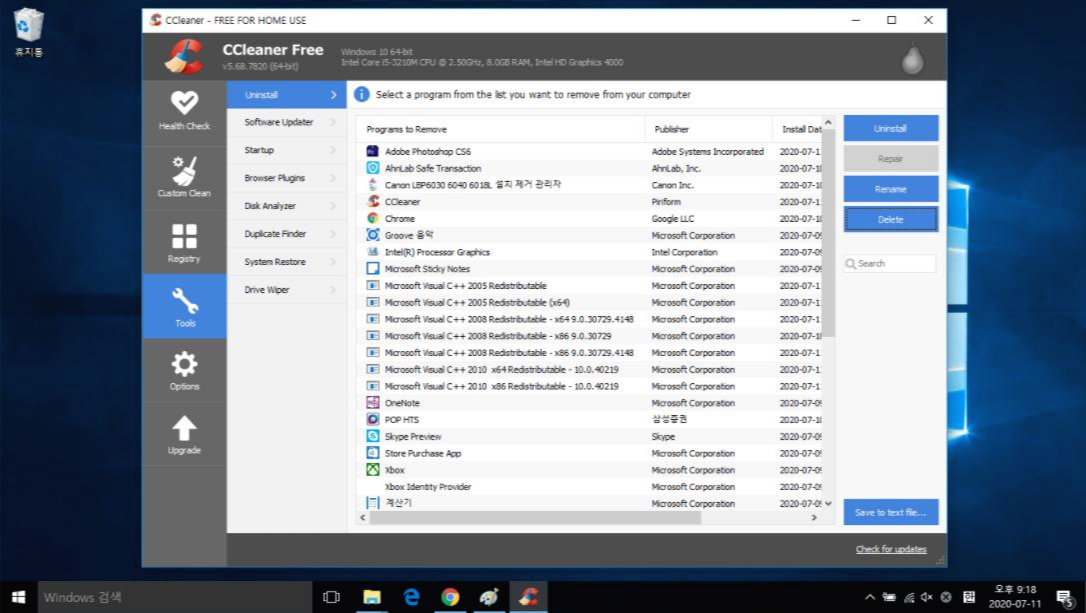1086x613 pixels.
Task: Open the Action Center notifications icon
Action: [x=1065, y=597]
